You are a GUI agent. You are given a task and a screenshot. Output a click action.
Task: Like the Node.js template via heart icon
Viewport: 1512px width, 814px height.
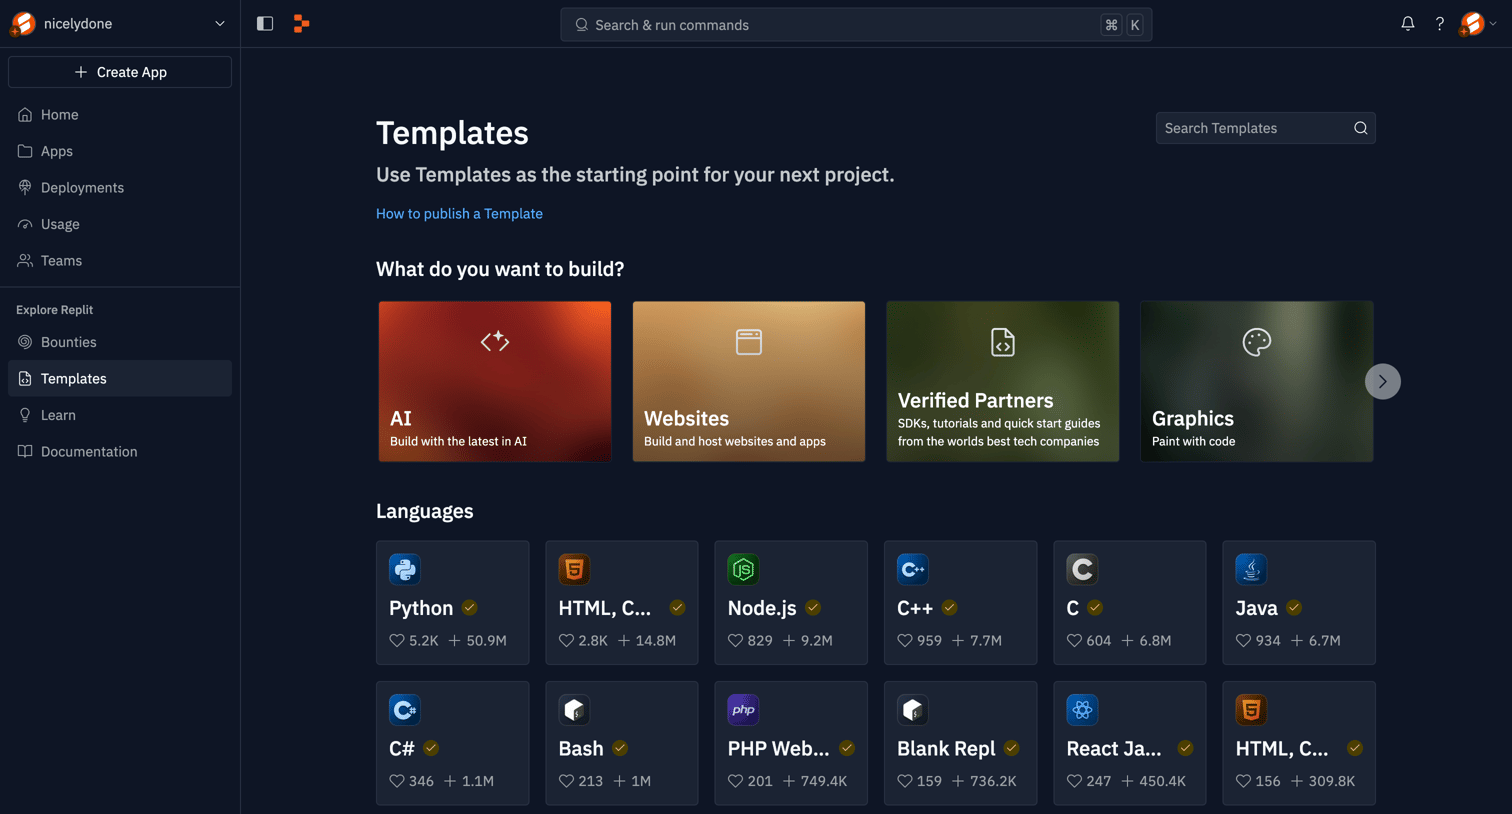click(x=736, y=640)
